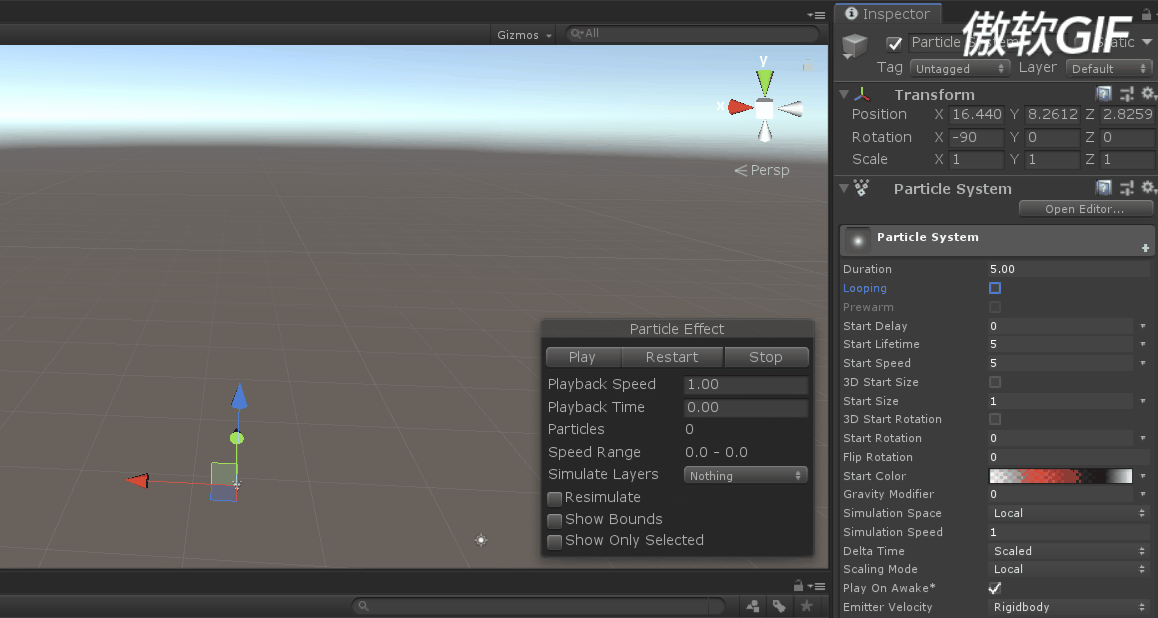The image size is (1158, 618).
Task: Click the Duration value field
Action: point(1069,269)
